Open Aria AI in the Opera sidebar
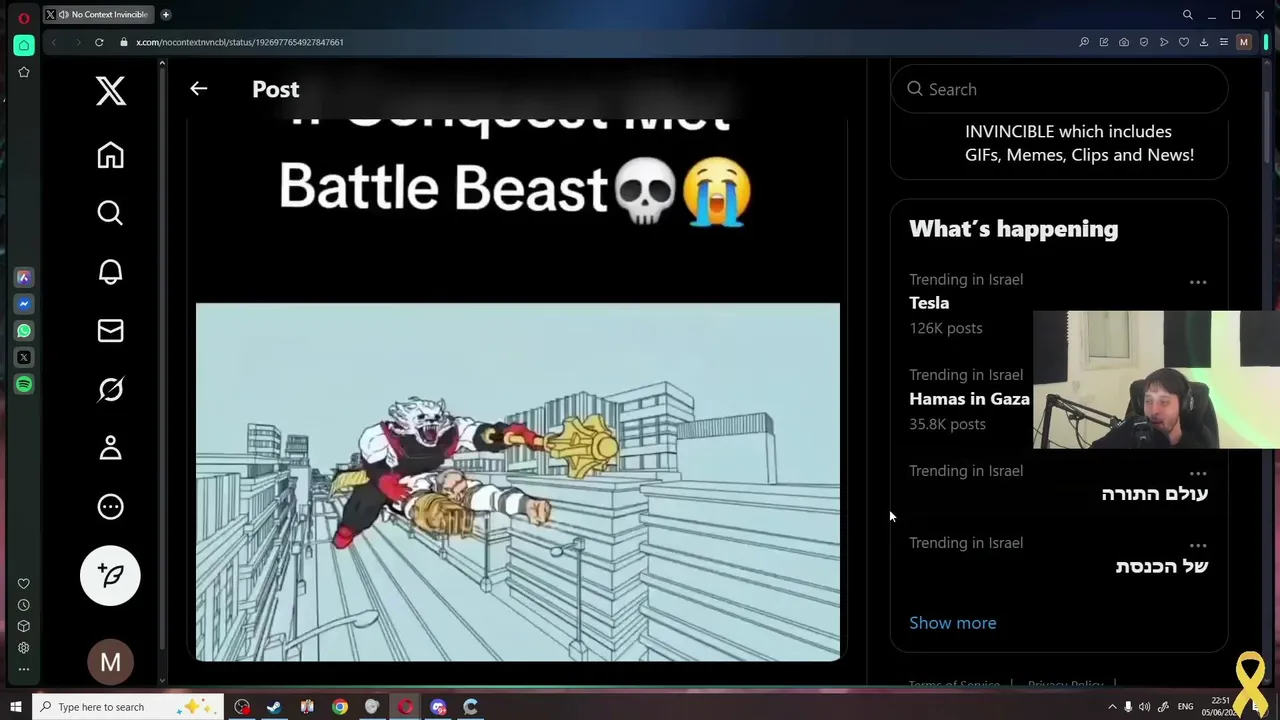Image resolution: width=1280 pixels, height=720 pixels. tap(24, 277)
